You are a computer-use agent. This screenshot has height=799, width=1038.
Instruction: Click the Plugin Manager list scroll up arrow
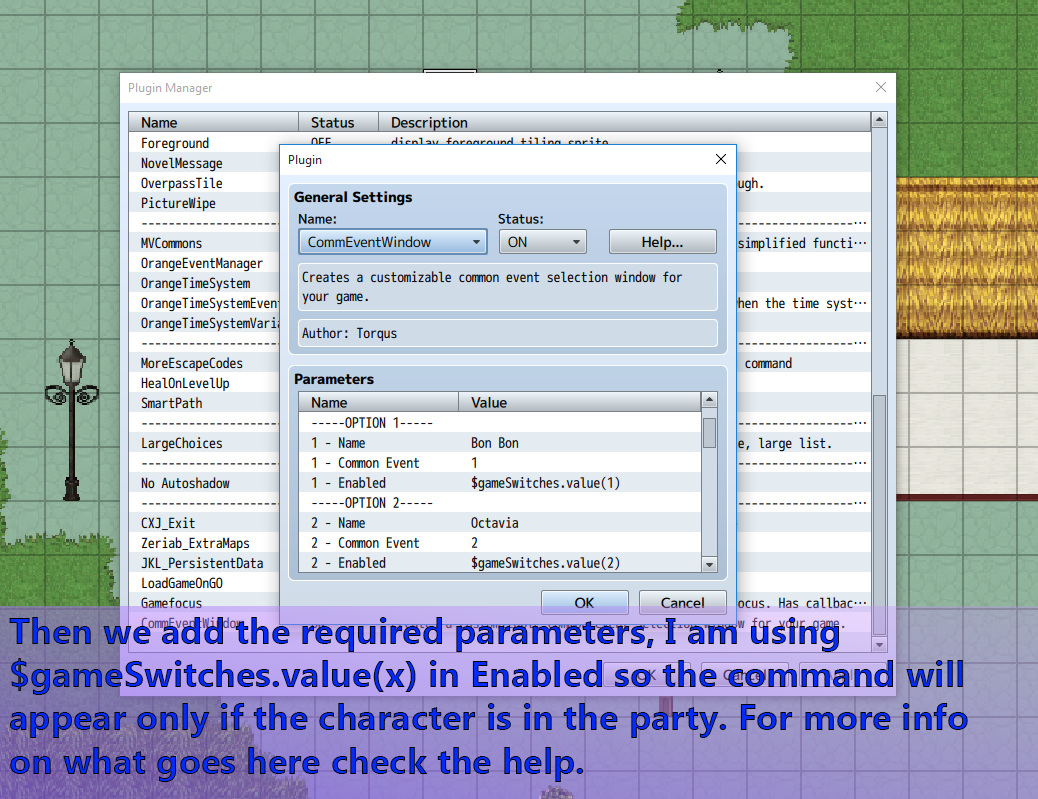879,120
